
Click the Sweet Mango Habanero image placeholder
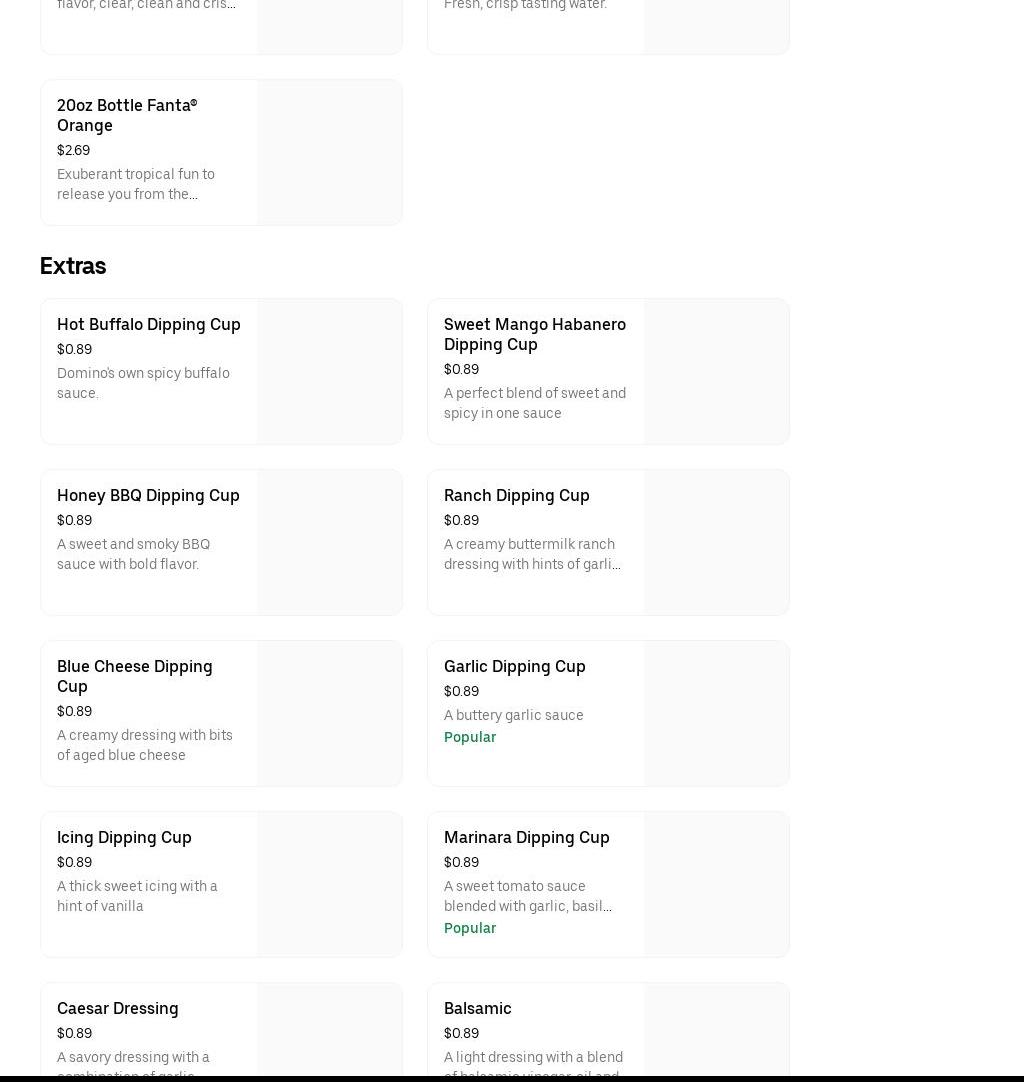tap(716, 371)
